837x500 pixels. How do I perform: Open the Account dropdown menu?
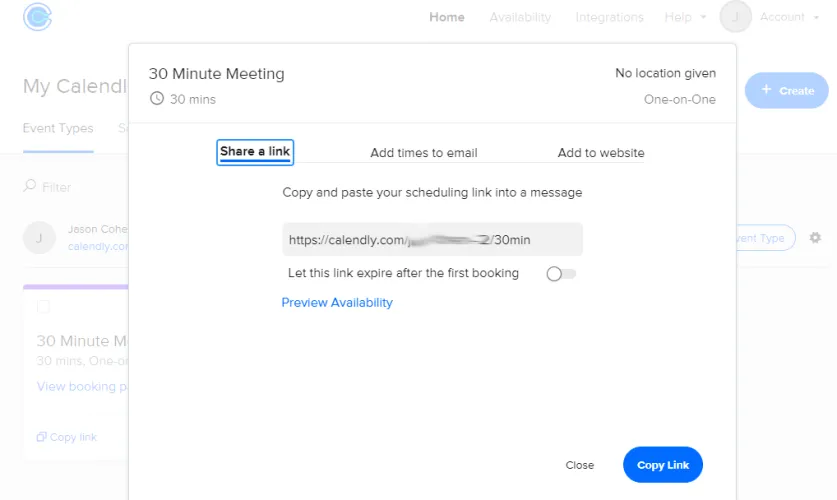(789, 17)
